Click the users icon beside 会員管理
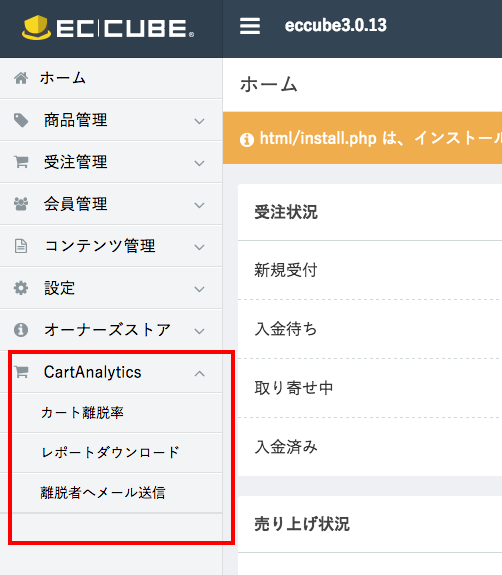This screenshot has height=575, width=502. pos(21,204)
